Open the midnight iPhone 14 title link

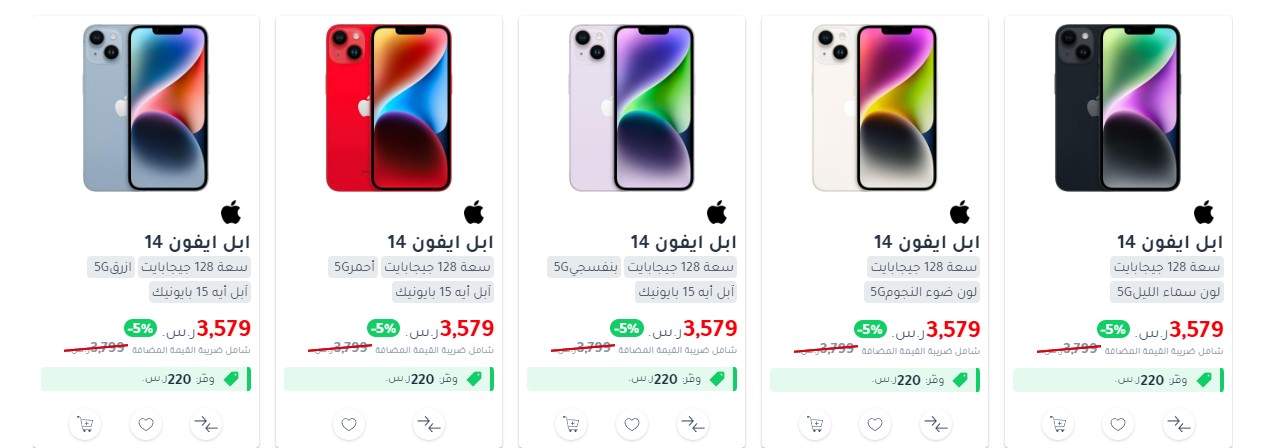pos(1170,242)
